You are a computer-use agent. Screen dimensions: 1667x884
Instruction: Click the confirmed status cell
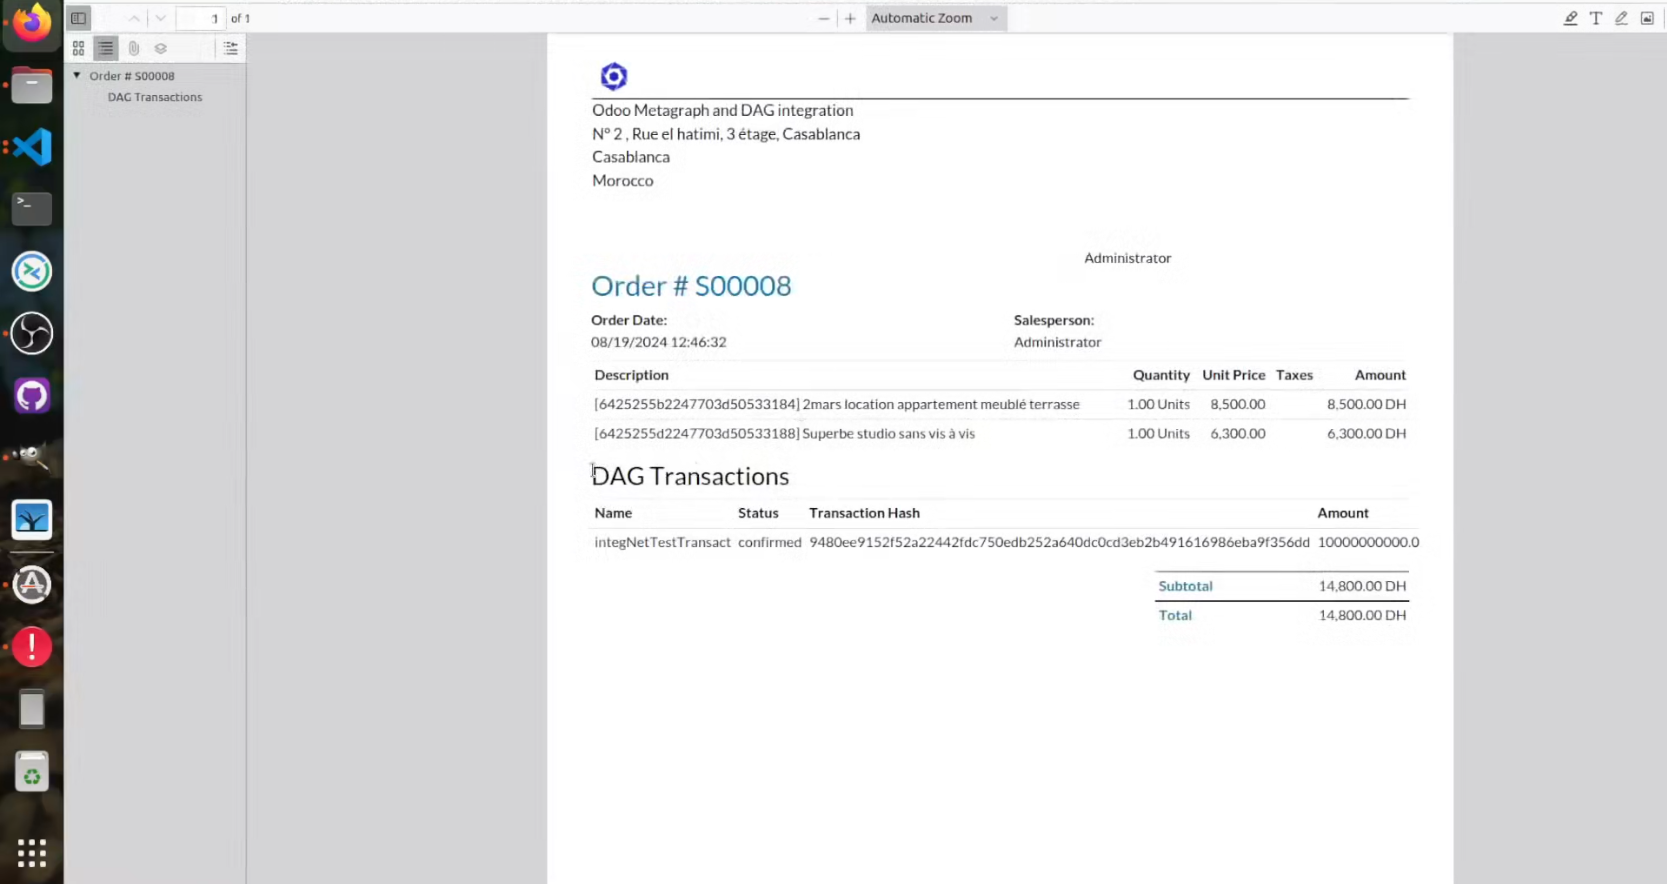(x=769, y=542)
